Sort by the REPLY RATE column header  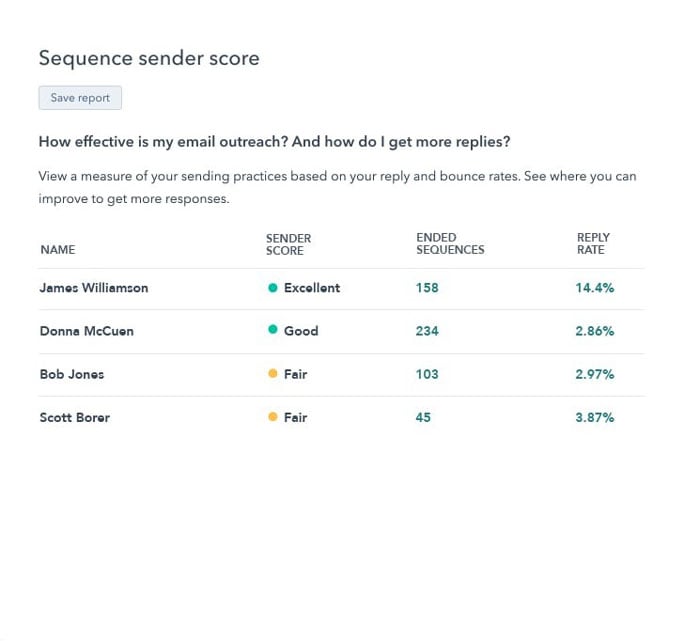(593, 244)
